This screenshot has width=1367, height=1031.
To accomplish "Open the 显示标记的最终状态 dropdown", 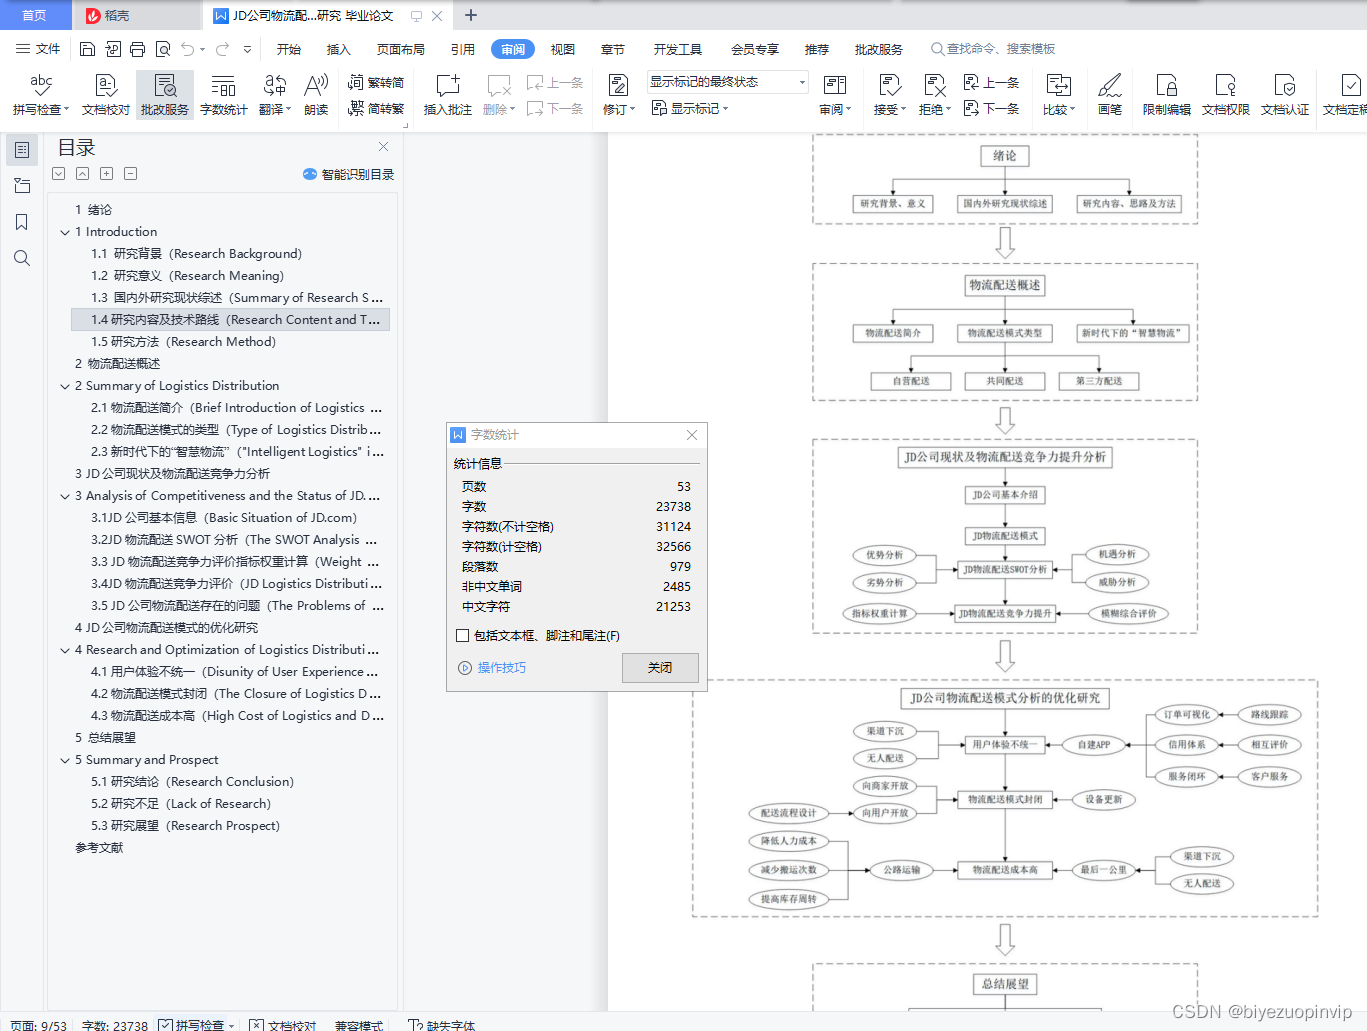I will click(x=727, y=82).
